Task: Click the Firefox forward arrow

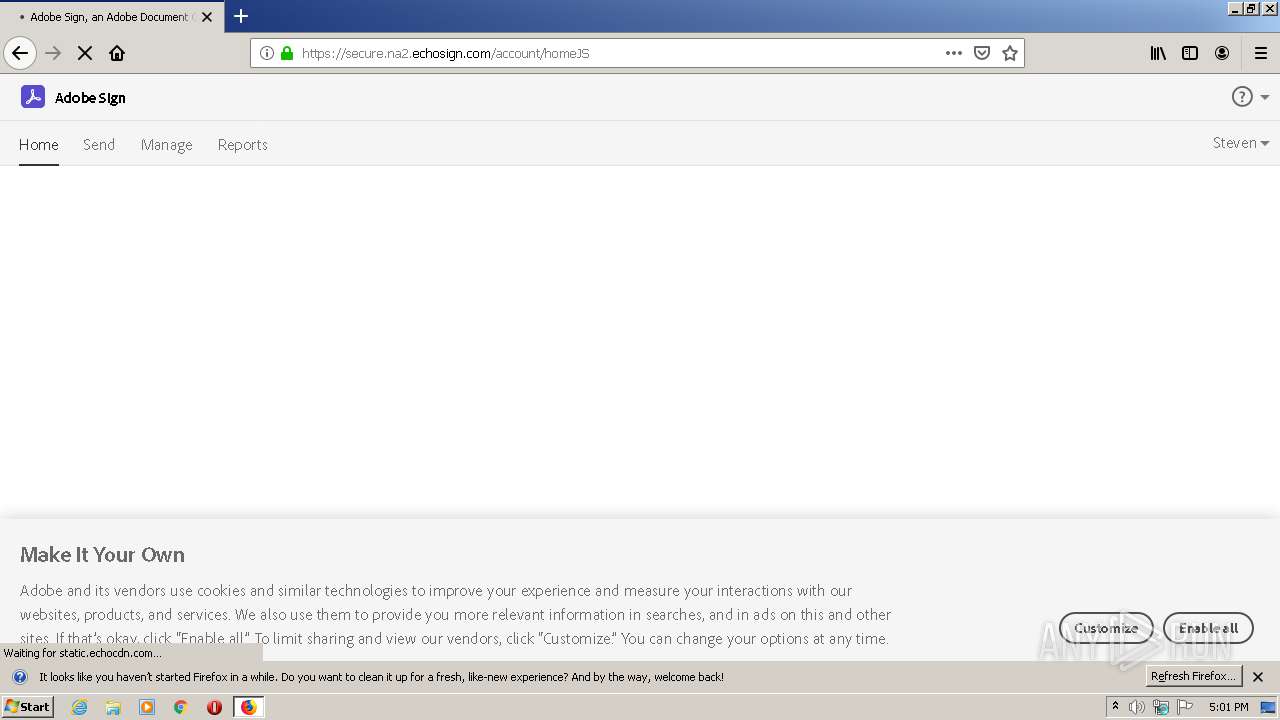Action: coord(54,53)
